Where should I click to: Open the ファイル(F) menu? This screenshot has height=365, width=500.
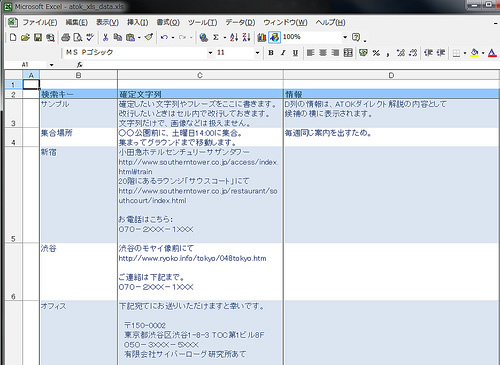40,22
